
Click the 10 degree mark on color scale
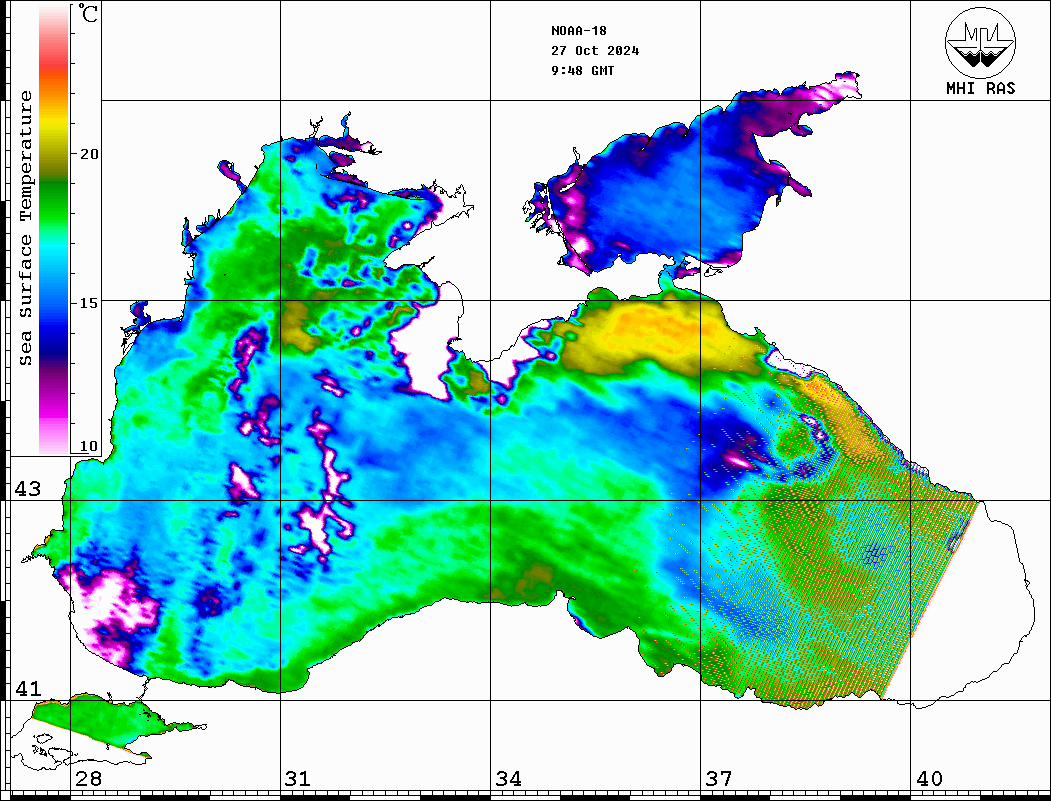(x=90, y=446)
